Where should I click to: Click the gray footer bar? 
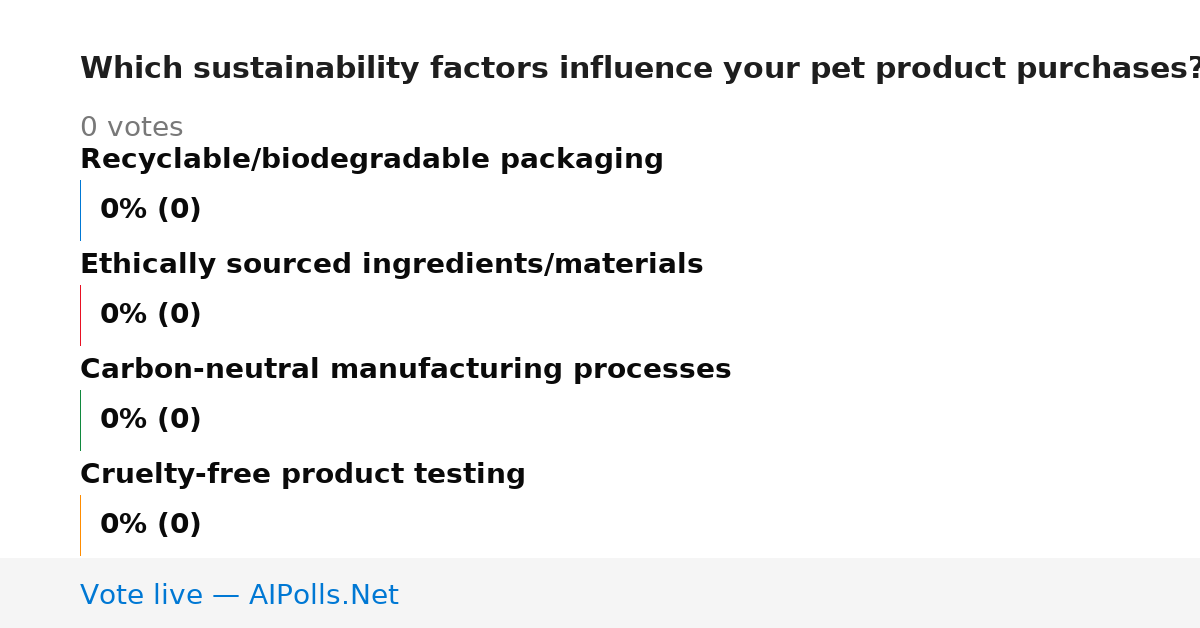pyautogui.click(x=600, y=593)
